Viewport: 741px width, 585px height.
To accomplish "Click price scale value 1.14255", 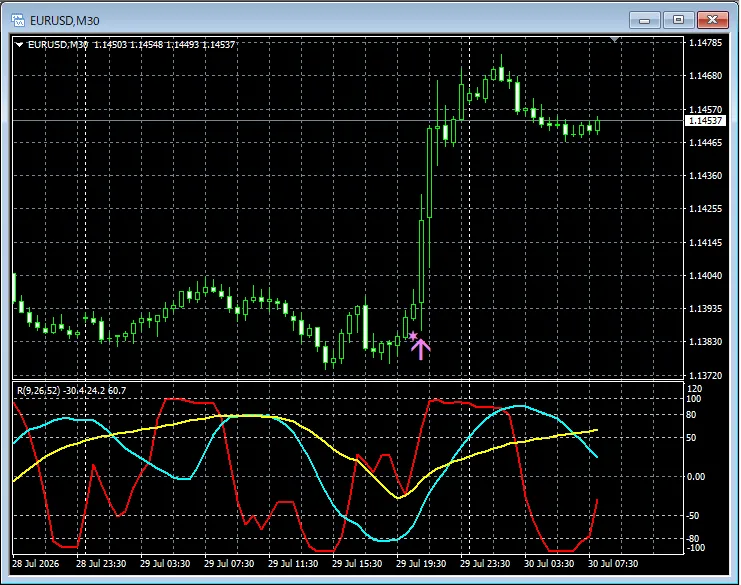I will coord(706,209).
